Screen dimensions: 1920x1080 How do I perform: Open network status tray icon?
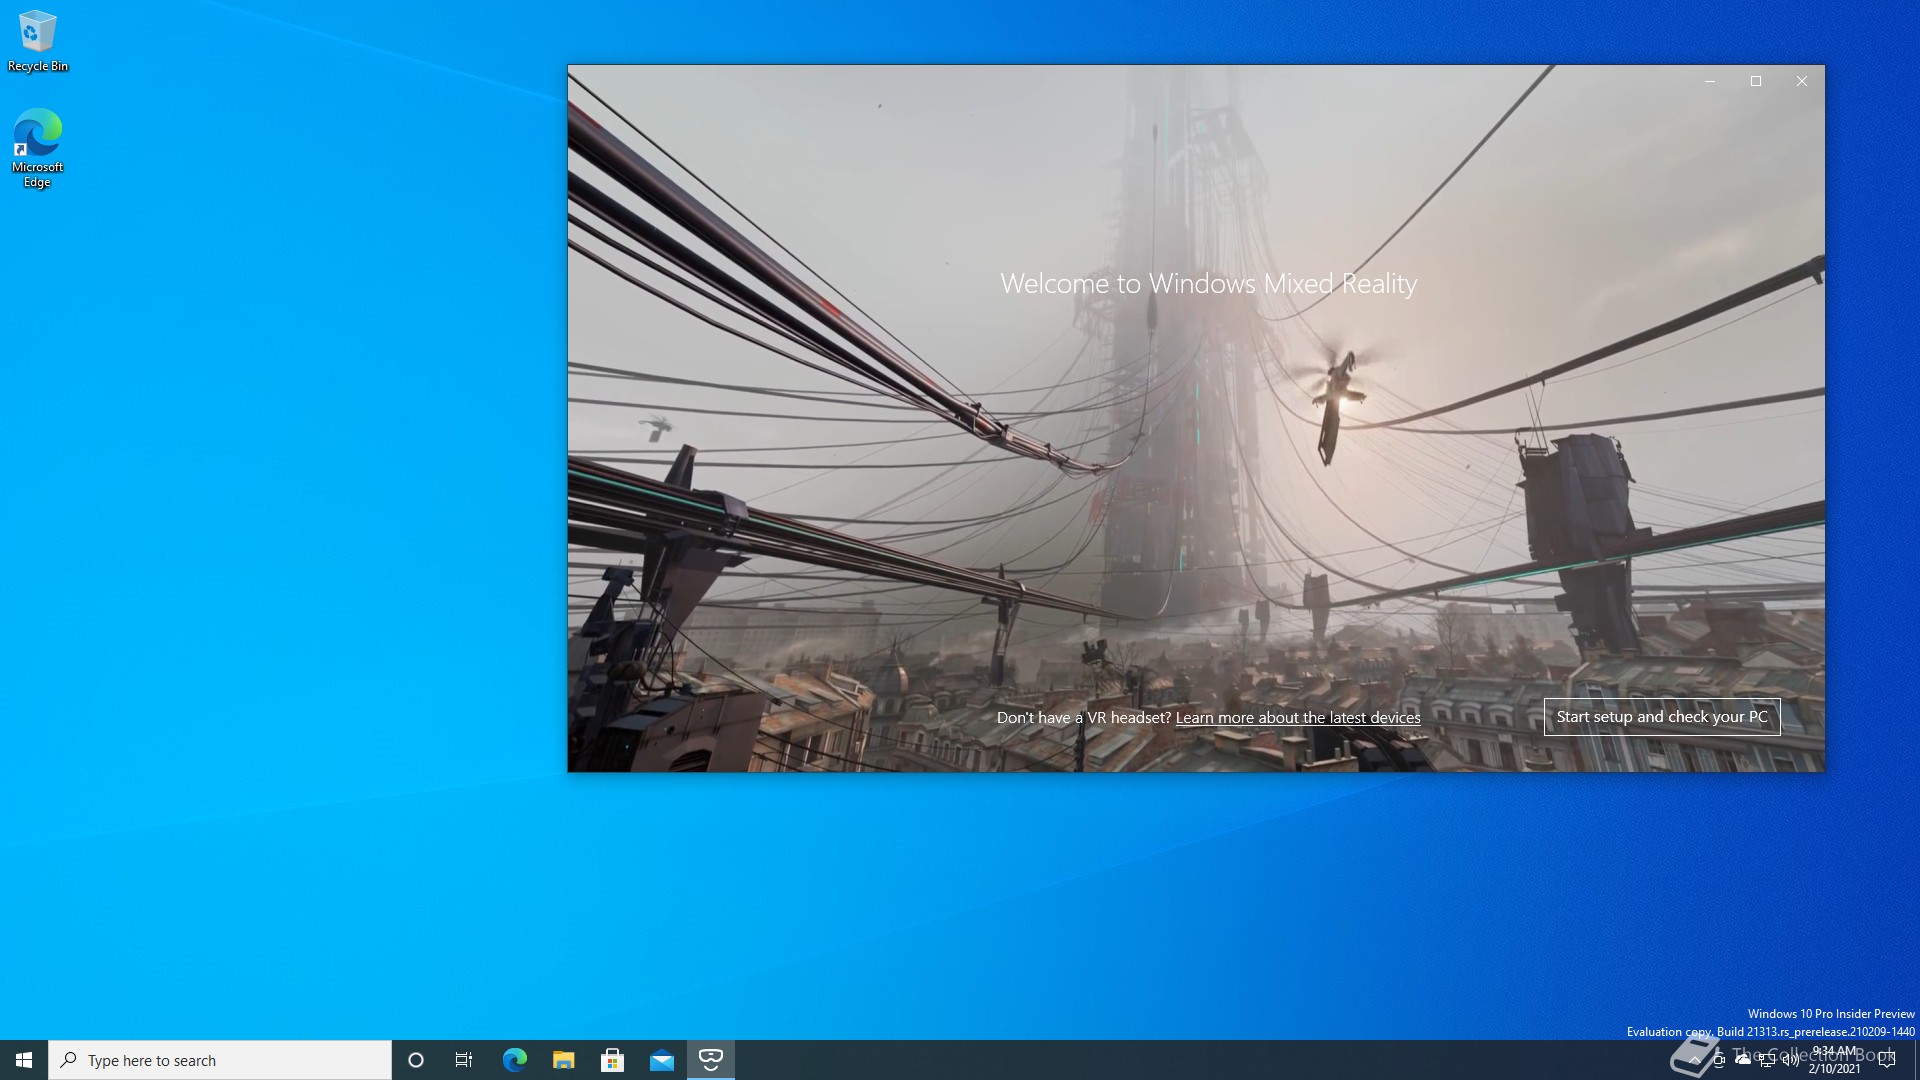click(x=1767, y=1060)
